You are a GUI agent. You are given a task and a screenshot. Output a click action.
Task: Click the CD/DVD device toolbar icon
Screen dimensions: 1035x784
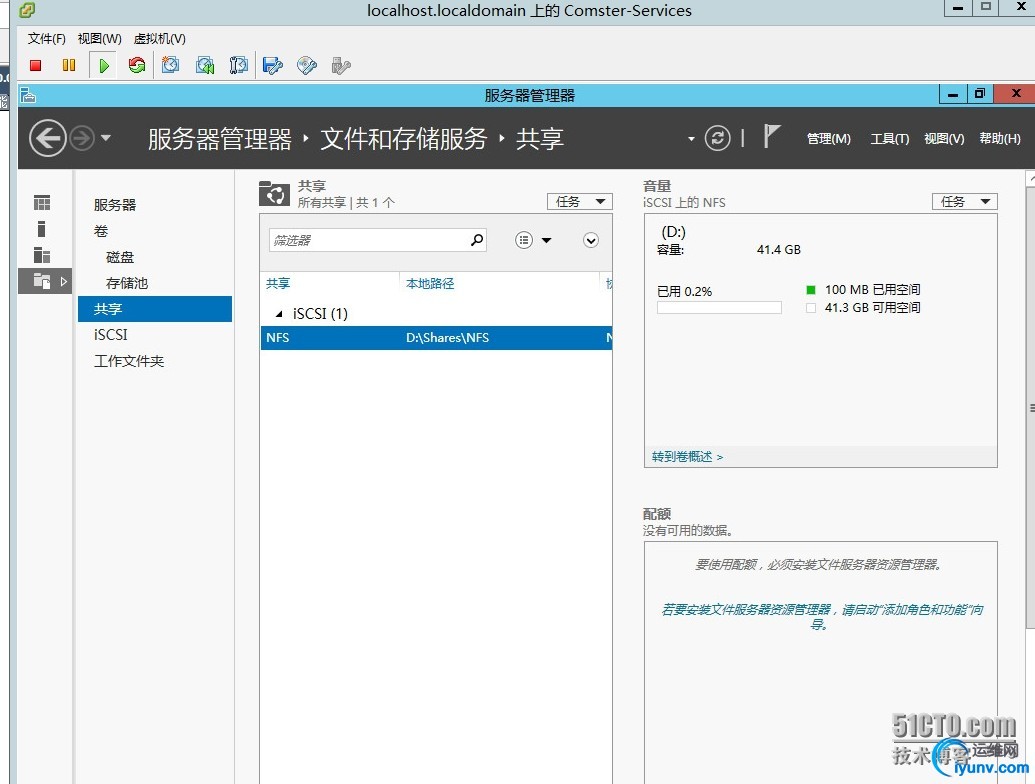coord(307,65)
